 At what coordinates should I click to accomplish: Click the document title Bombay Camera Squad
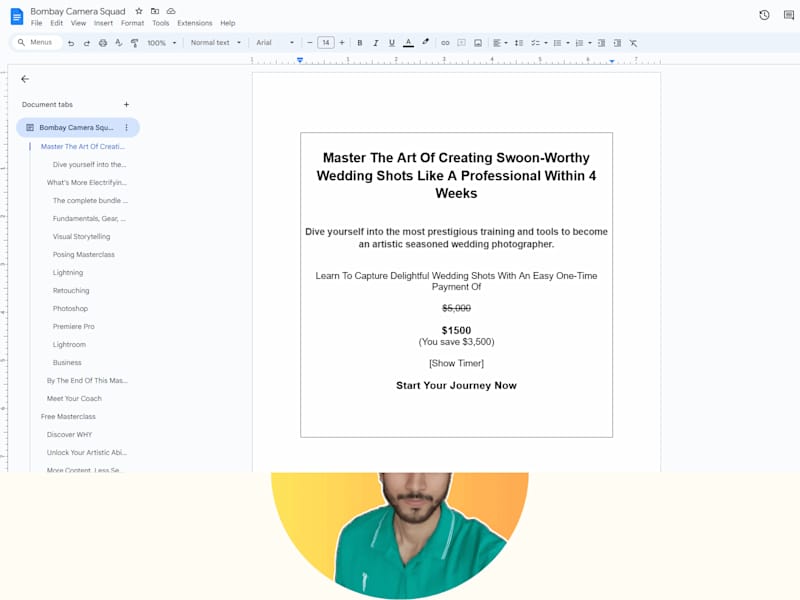click(78, 11)
